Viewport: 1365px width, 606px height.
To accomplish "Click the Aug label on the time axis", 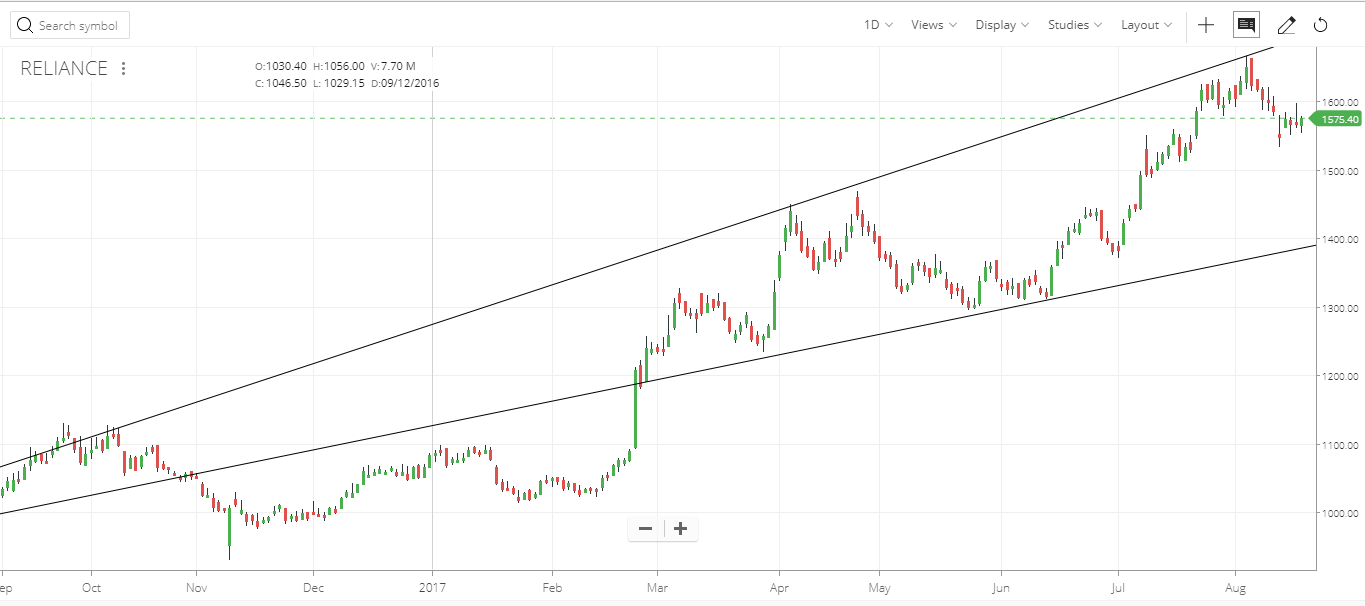I will tap(1234, 588).
